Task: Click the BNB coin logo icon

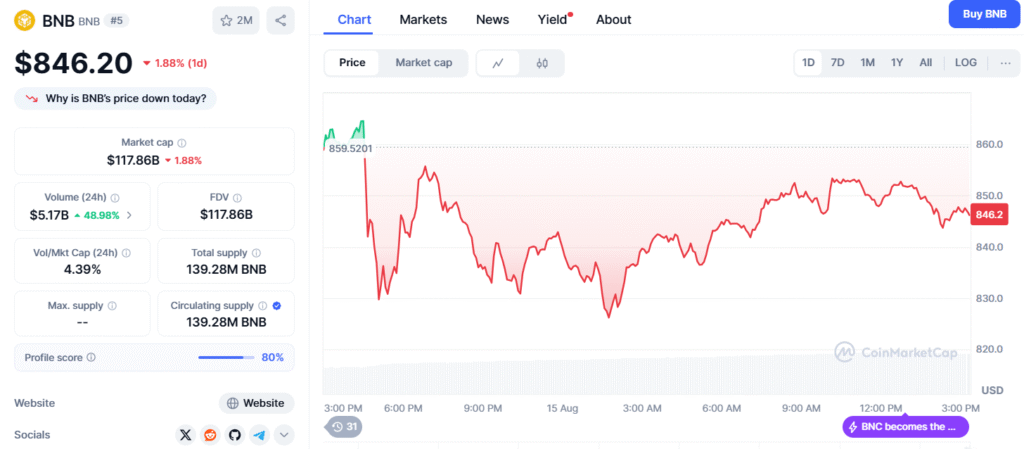Action: click(x=25, y=21)
